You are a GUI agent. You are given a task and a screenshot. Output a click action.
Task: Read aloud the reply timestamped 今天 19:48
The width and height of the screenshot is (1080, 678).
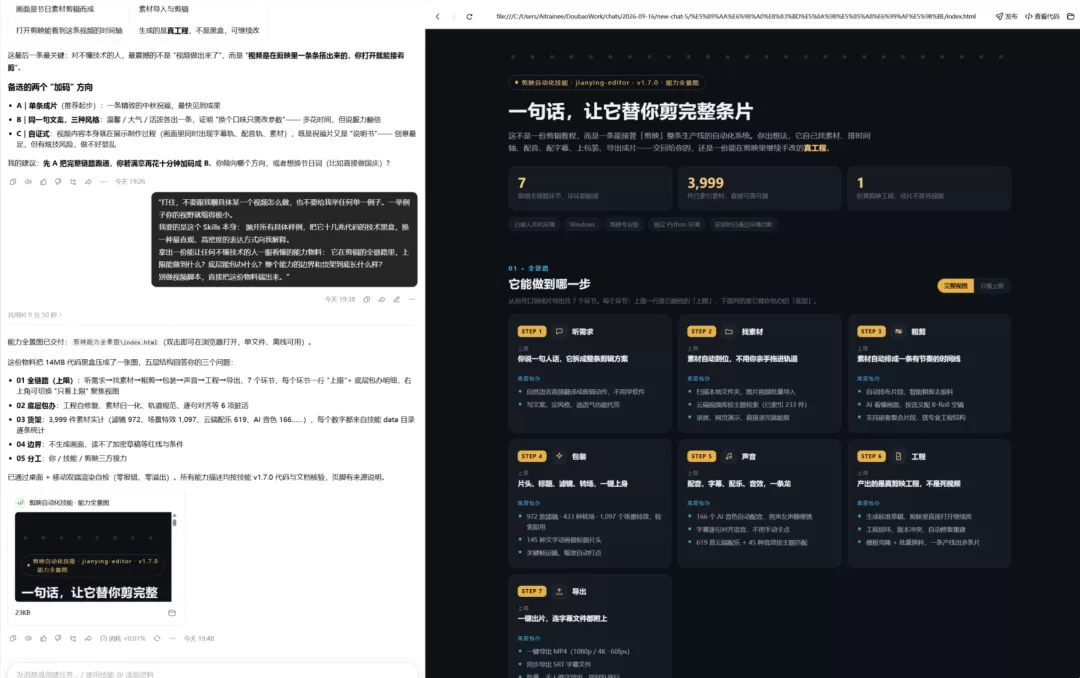(28, 639)
